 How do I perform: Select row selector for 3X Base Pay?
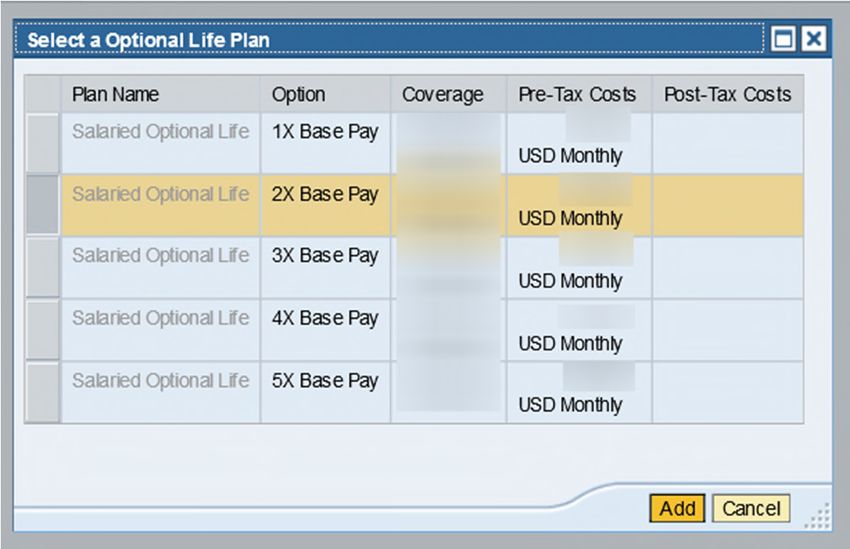42,267
